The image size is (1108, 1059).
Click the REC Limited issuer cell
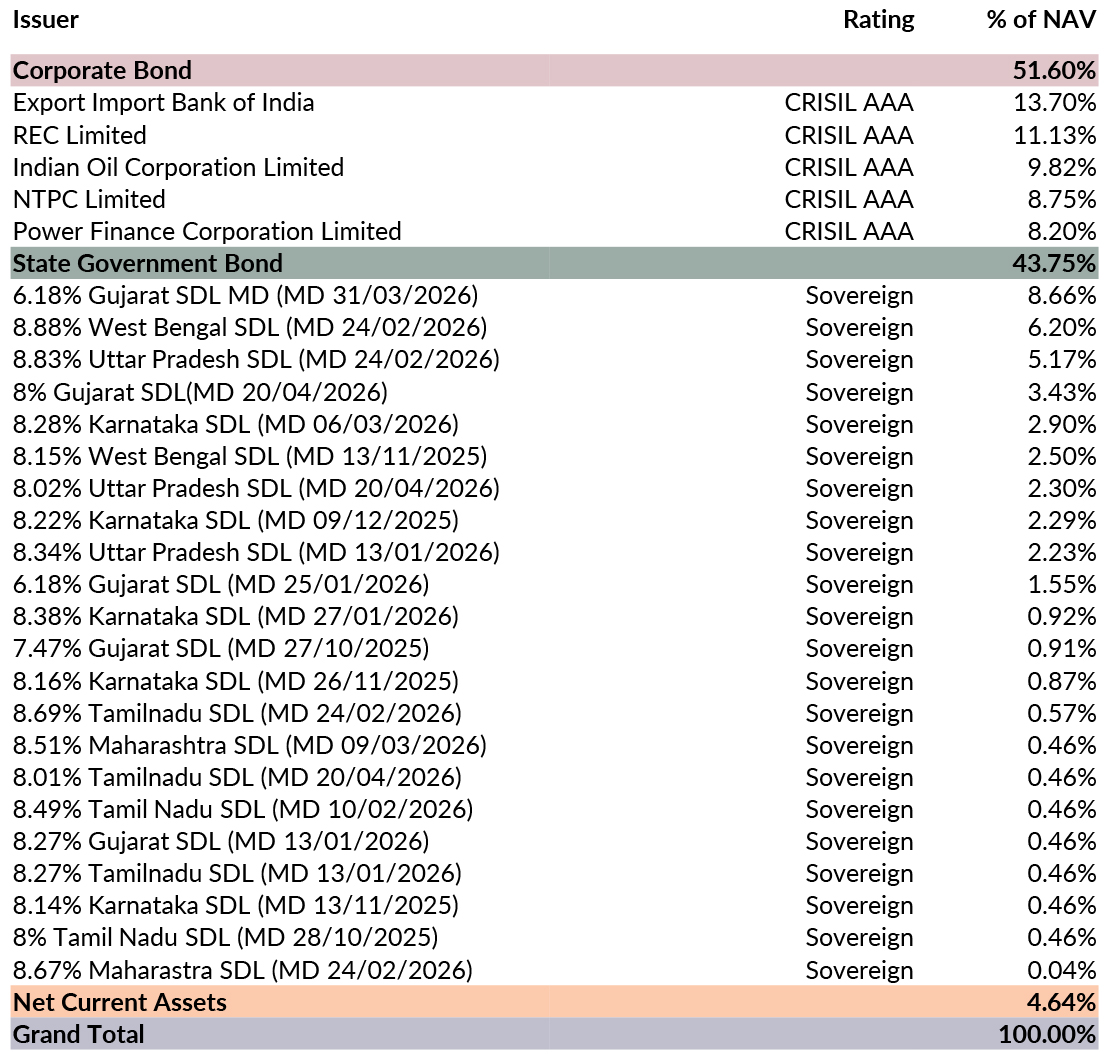click(x=79, y=135)
